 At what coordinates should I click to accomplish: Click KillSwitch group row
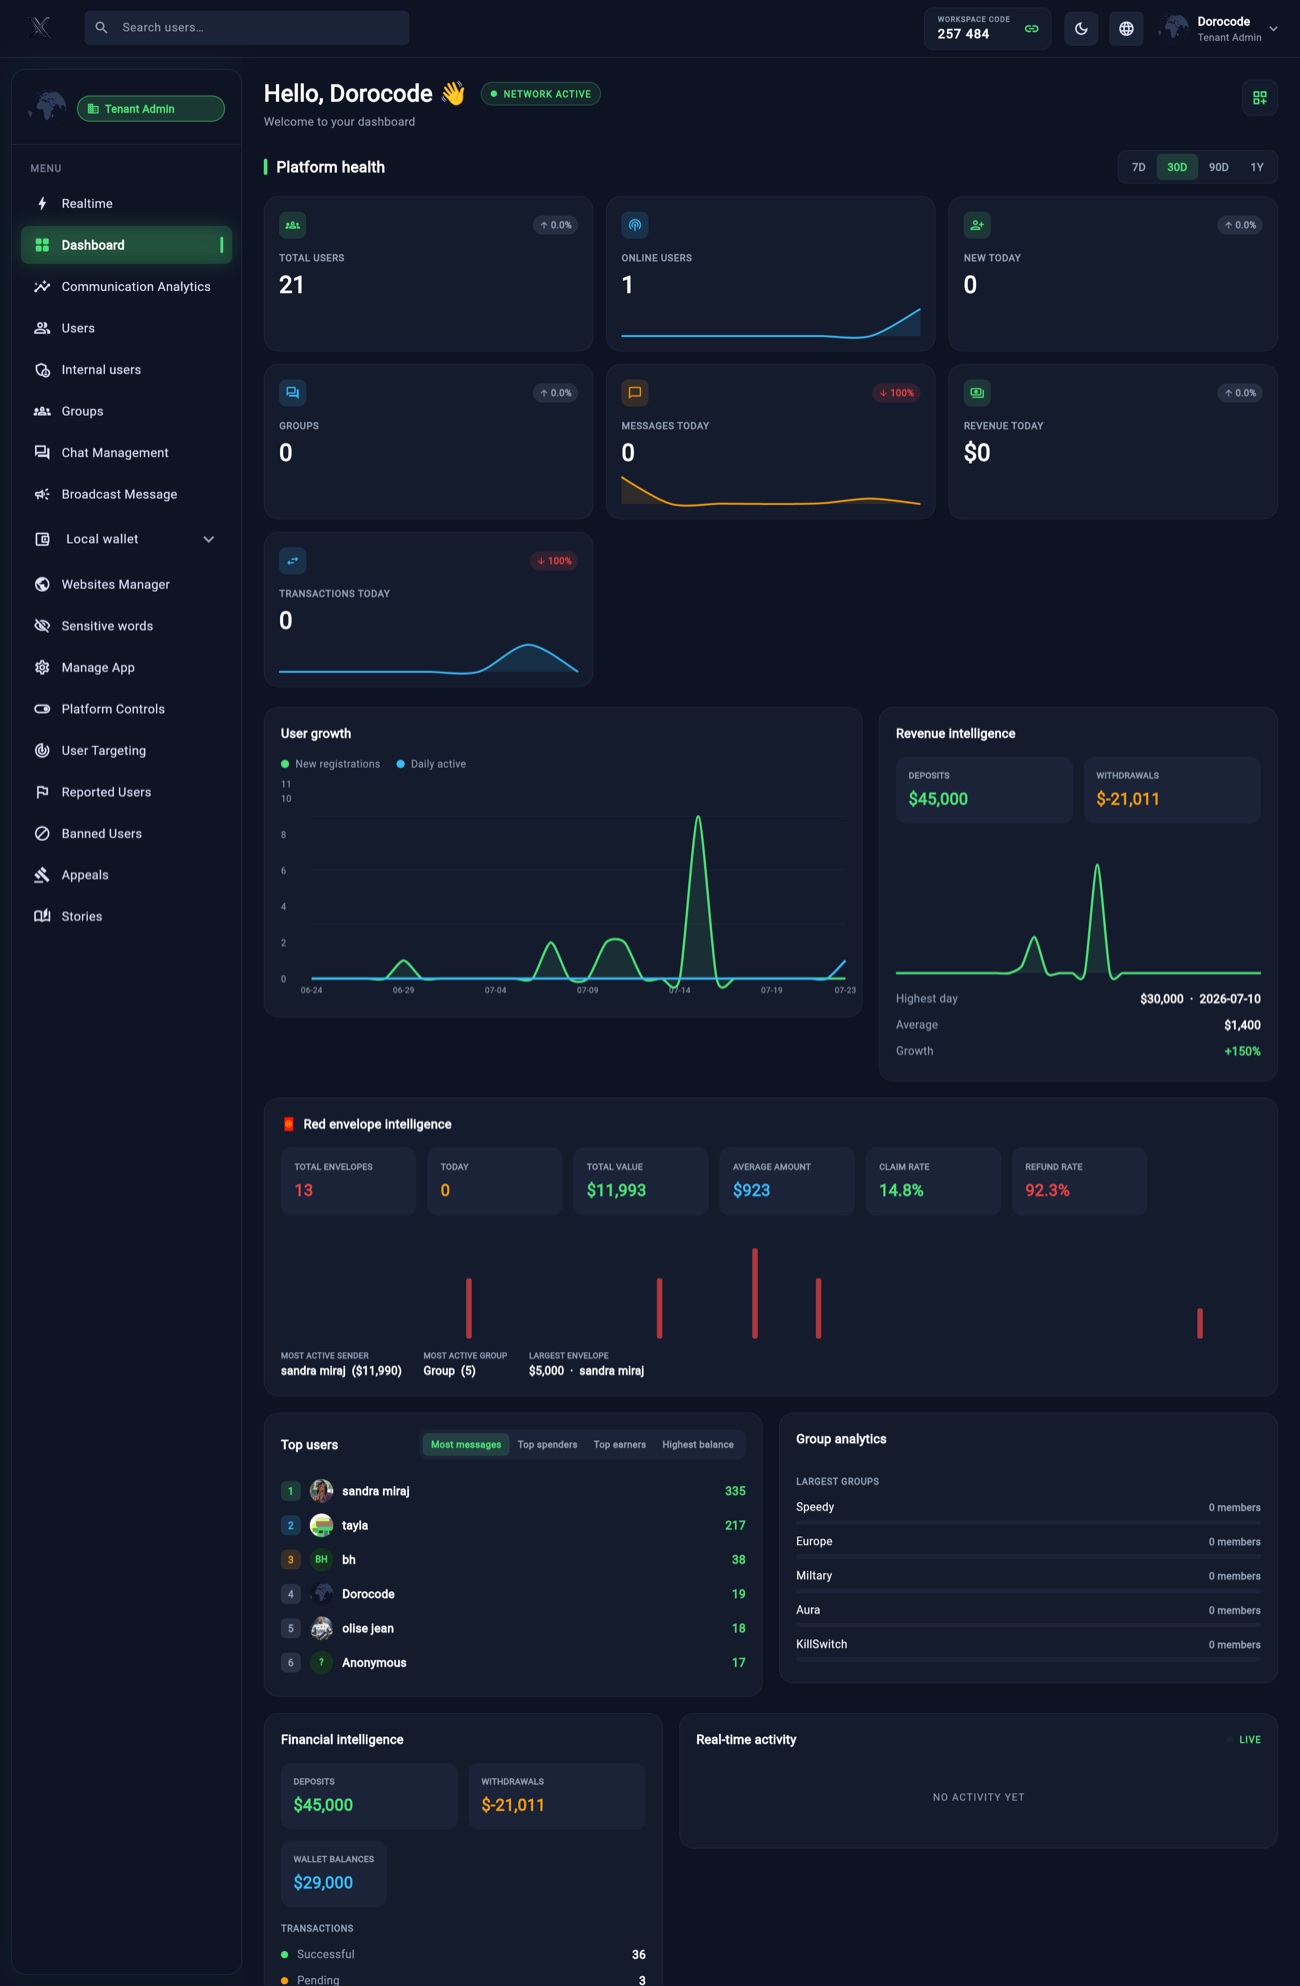point(1028,1647)
